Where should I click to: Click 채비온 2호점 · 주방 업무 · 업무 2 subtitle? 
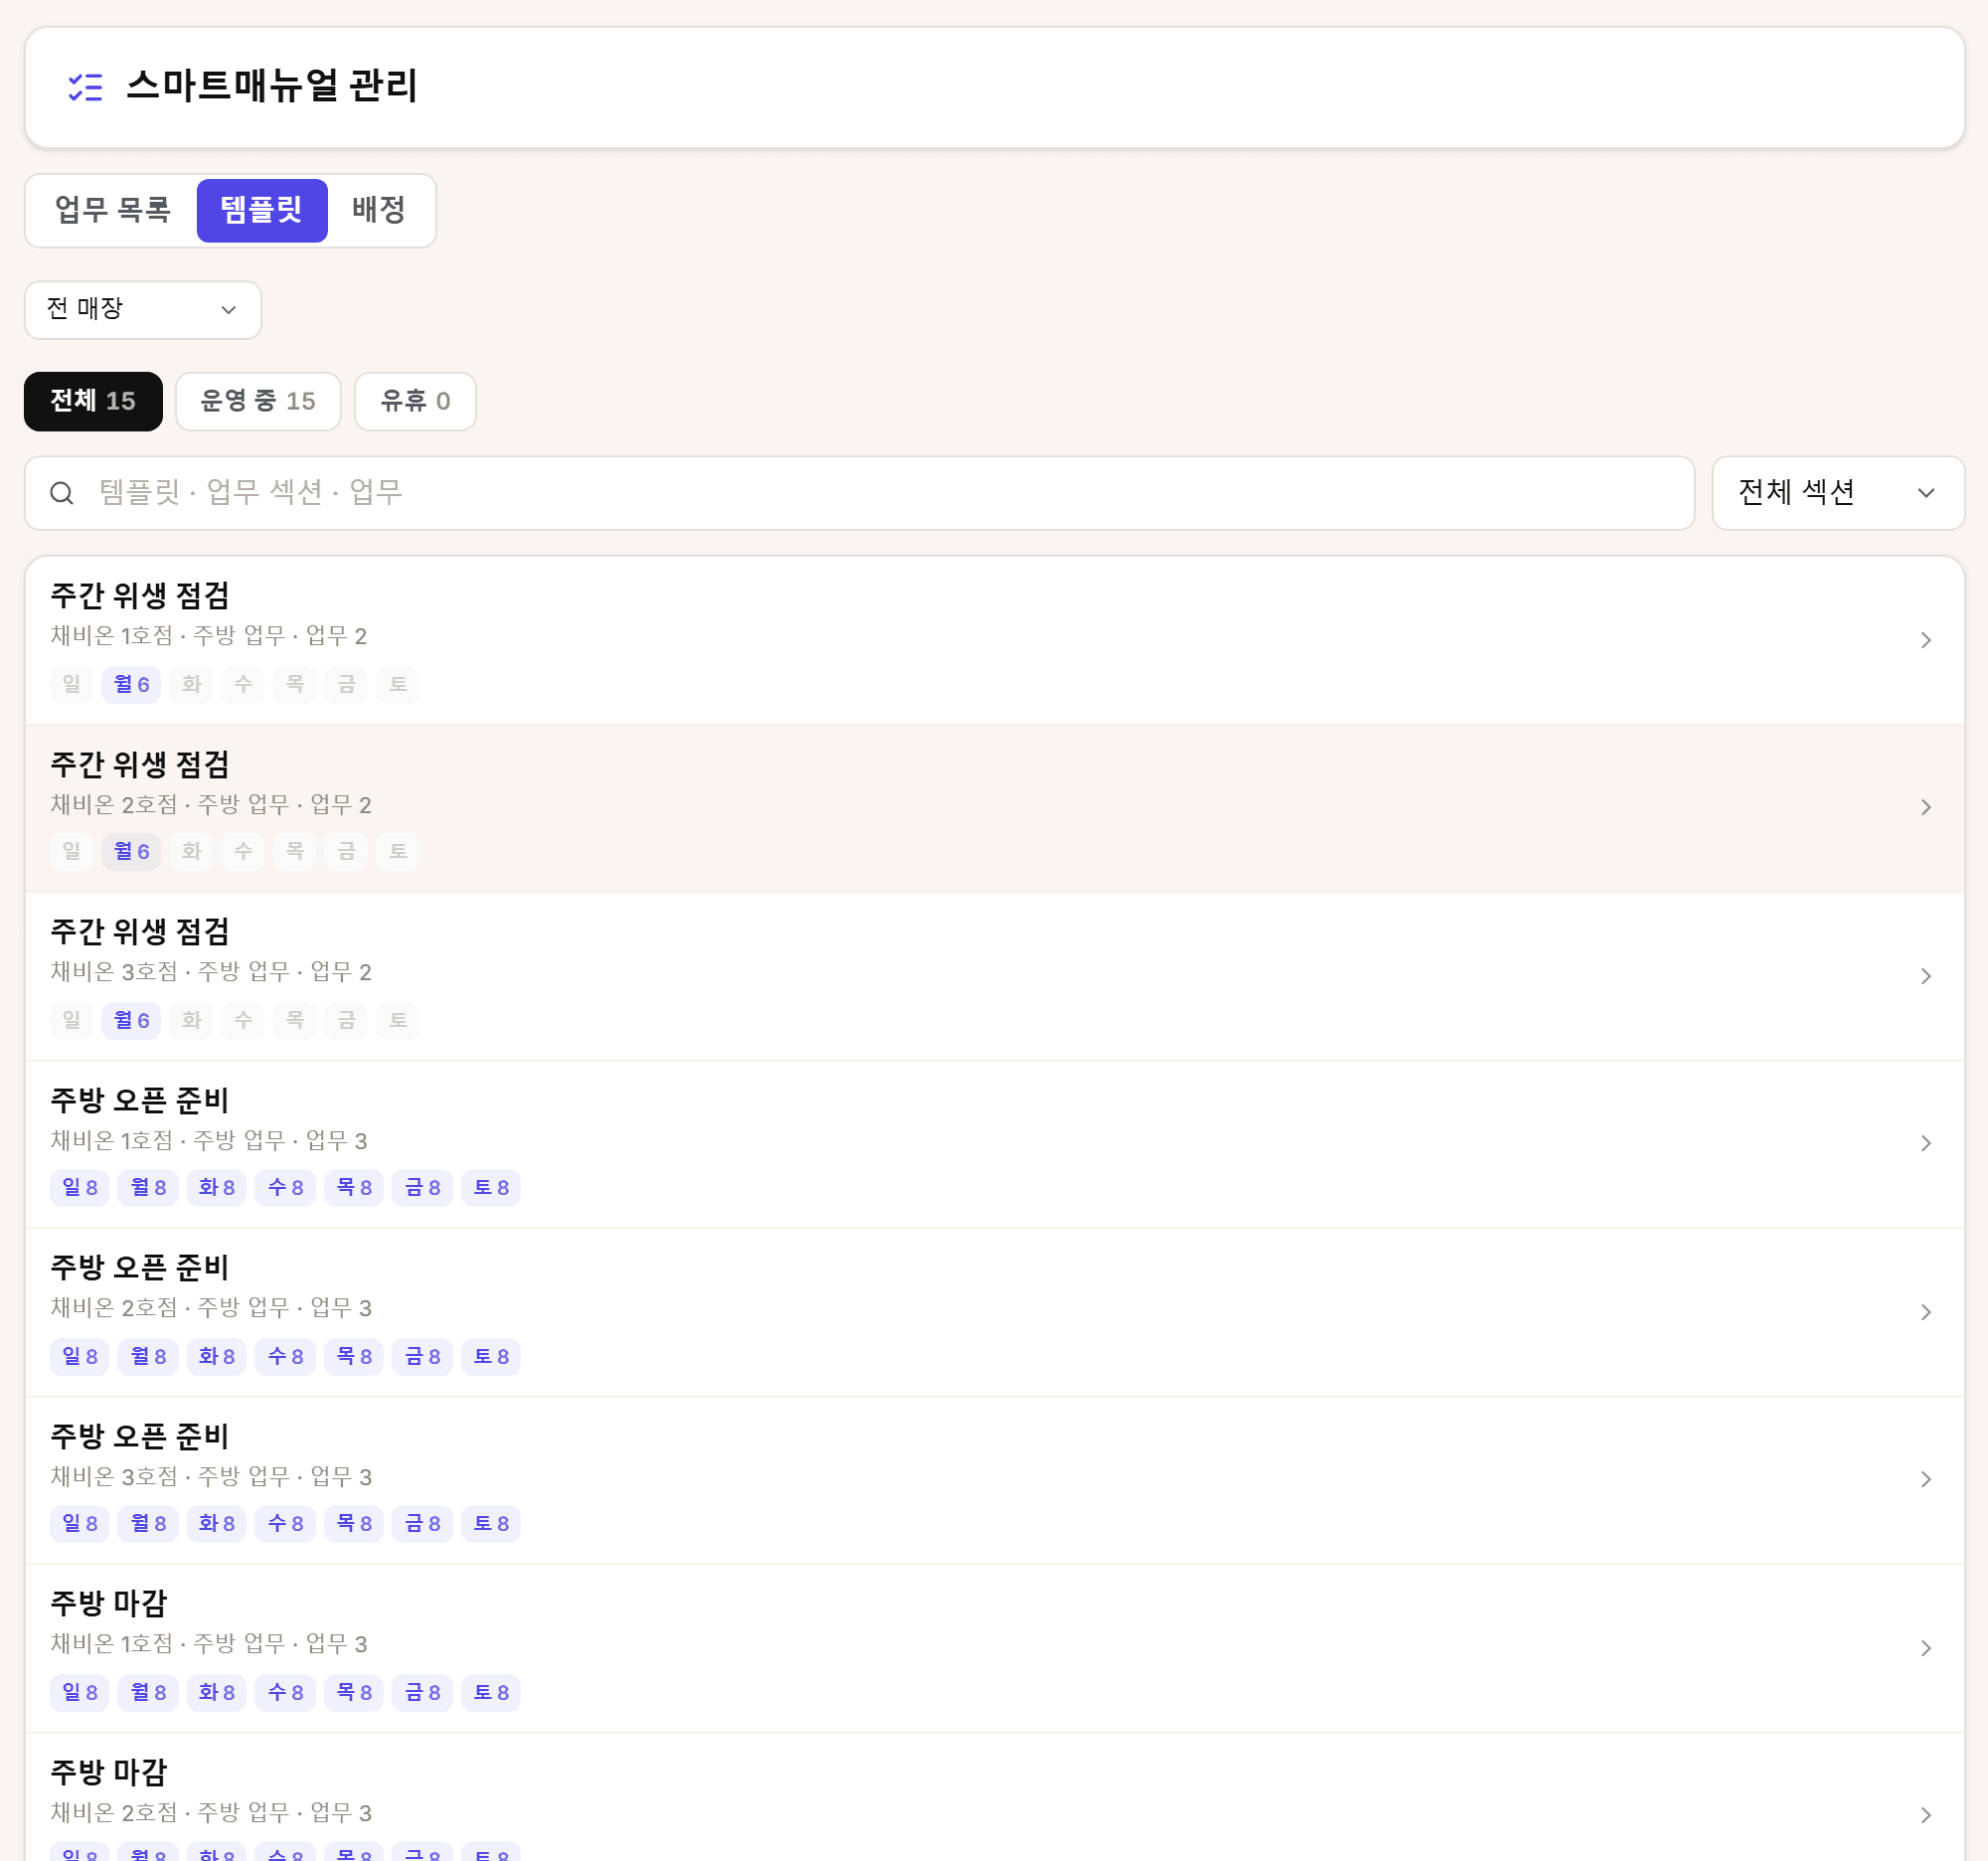(211, 805)
